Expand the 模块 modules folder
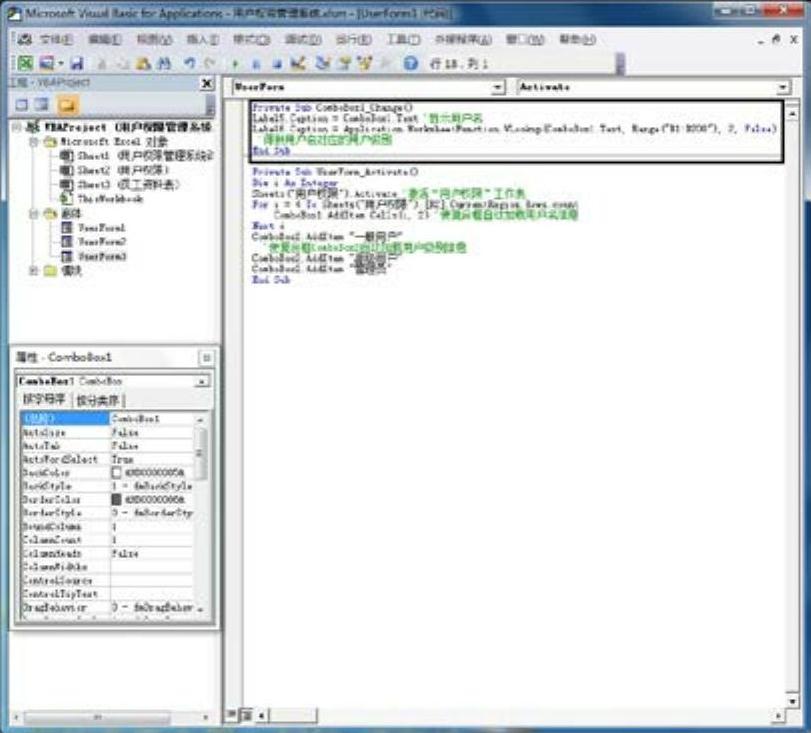This screenshot has width=811, height=733. 34,270
